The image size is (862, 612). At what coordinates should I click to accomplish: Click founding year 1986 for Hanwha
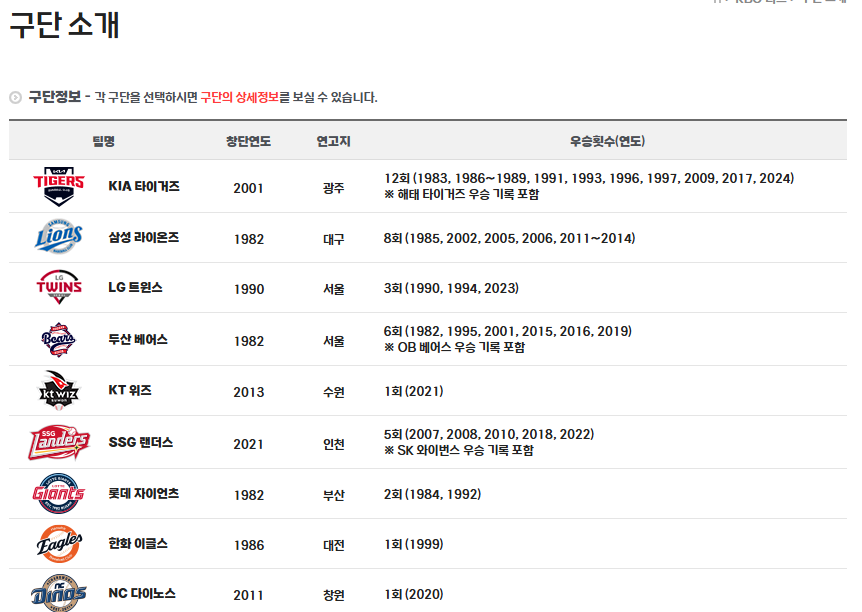[x=248, y=545]
